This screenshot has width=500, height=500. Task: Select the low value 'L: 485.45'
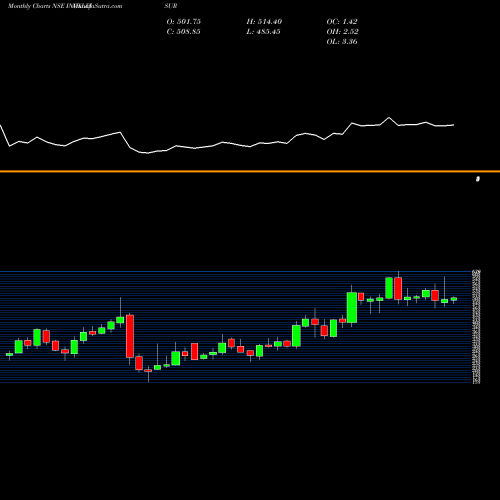point(263,31)
